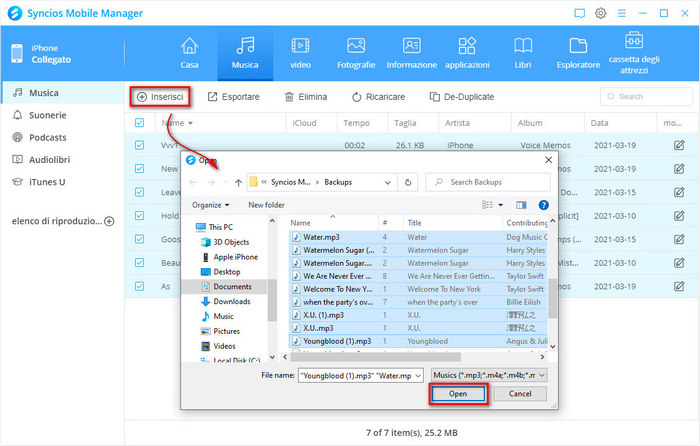Click New folder in dialog
This screenshot has width=700, height=446.
tap(267, 205)
